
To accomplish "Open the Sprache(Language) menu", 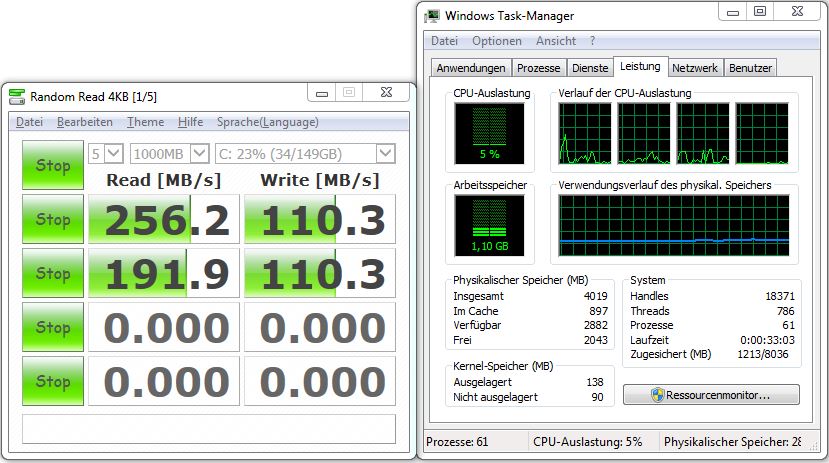I will [268, 122].
